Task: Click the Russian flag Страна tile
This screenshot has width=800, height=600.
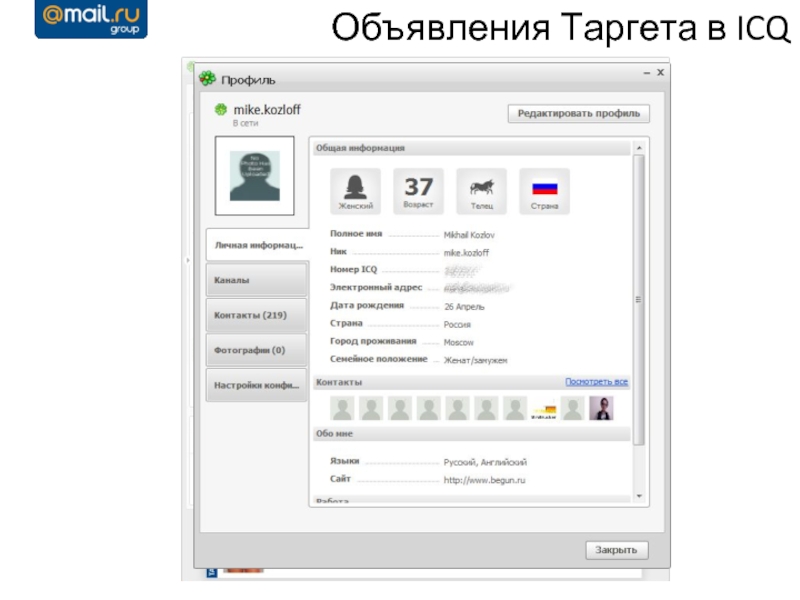Action: tap(544, 191)
